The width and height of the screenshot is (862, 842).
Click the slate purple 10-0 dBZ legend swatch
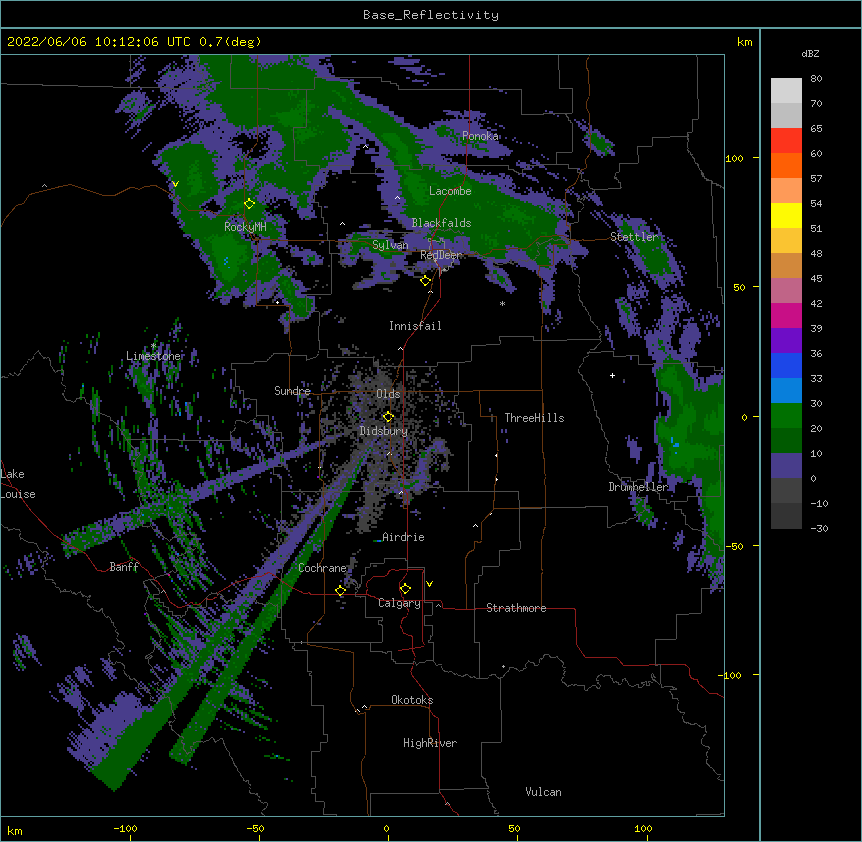pyautogui.click(x=786, y=466)
